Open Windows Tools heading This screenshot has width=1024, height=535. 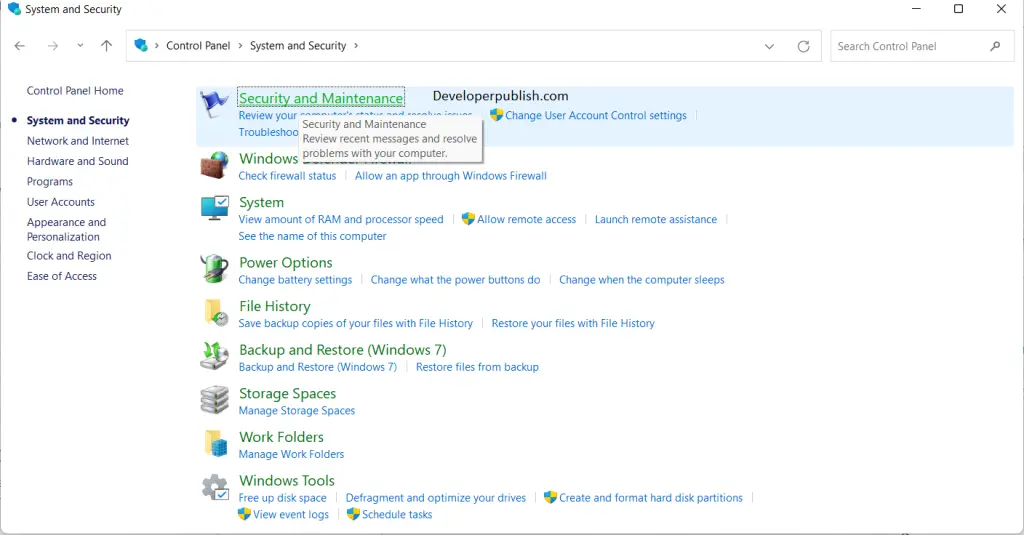287,481
